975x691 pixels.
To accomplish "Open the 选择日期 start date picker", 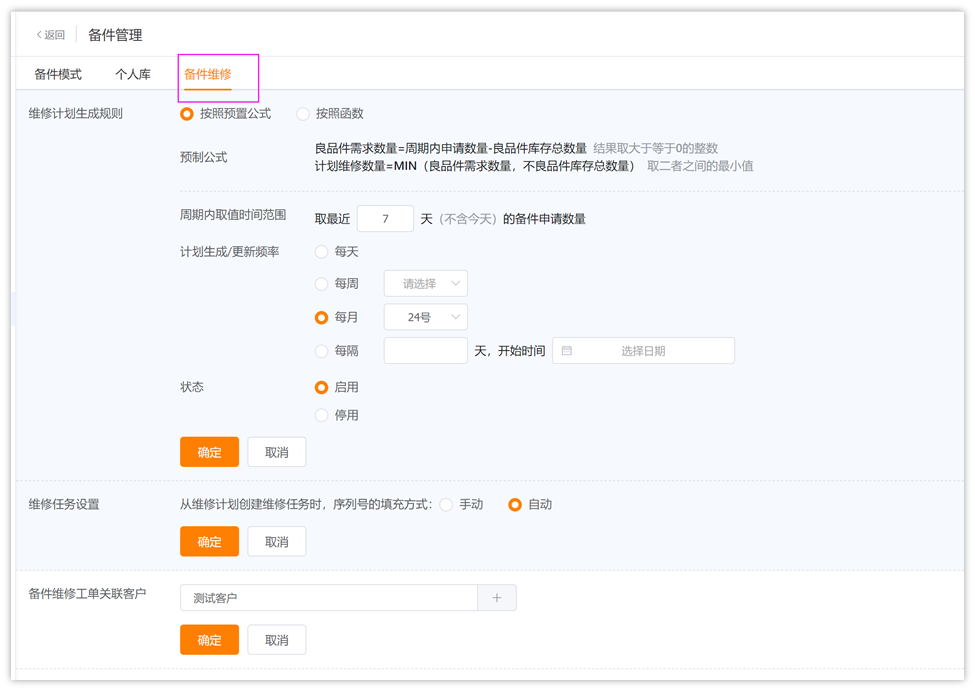I will 644,351.
